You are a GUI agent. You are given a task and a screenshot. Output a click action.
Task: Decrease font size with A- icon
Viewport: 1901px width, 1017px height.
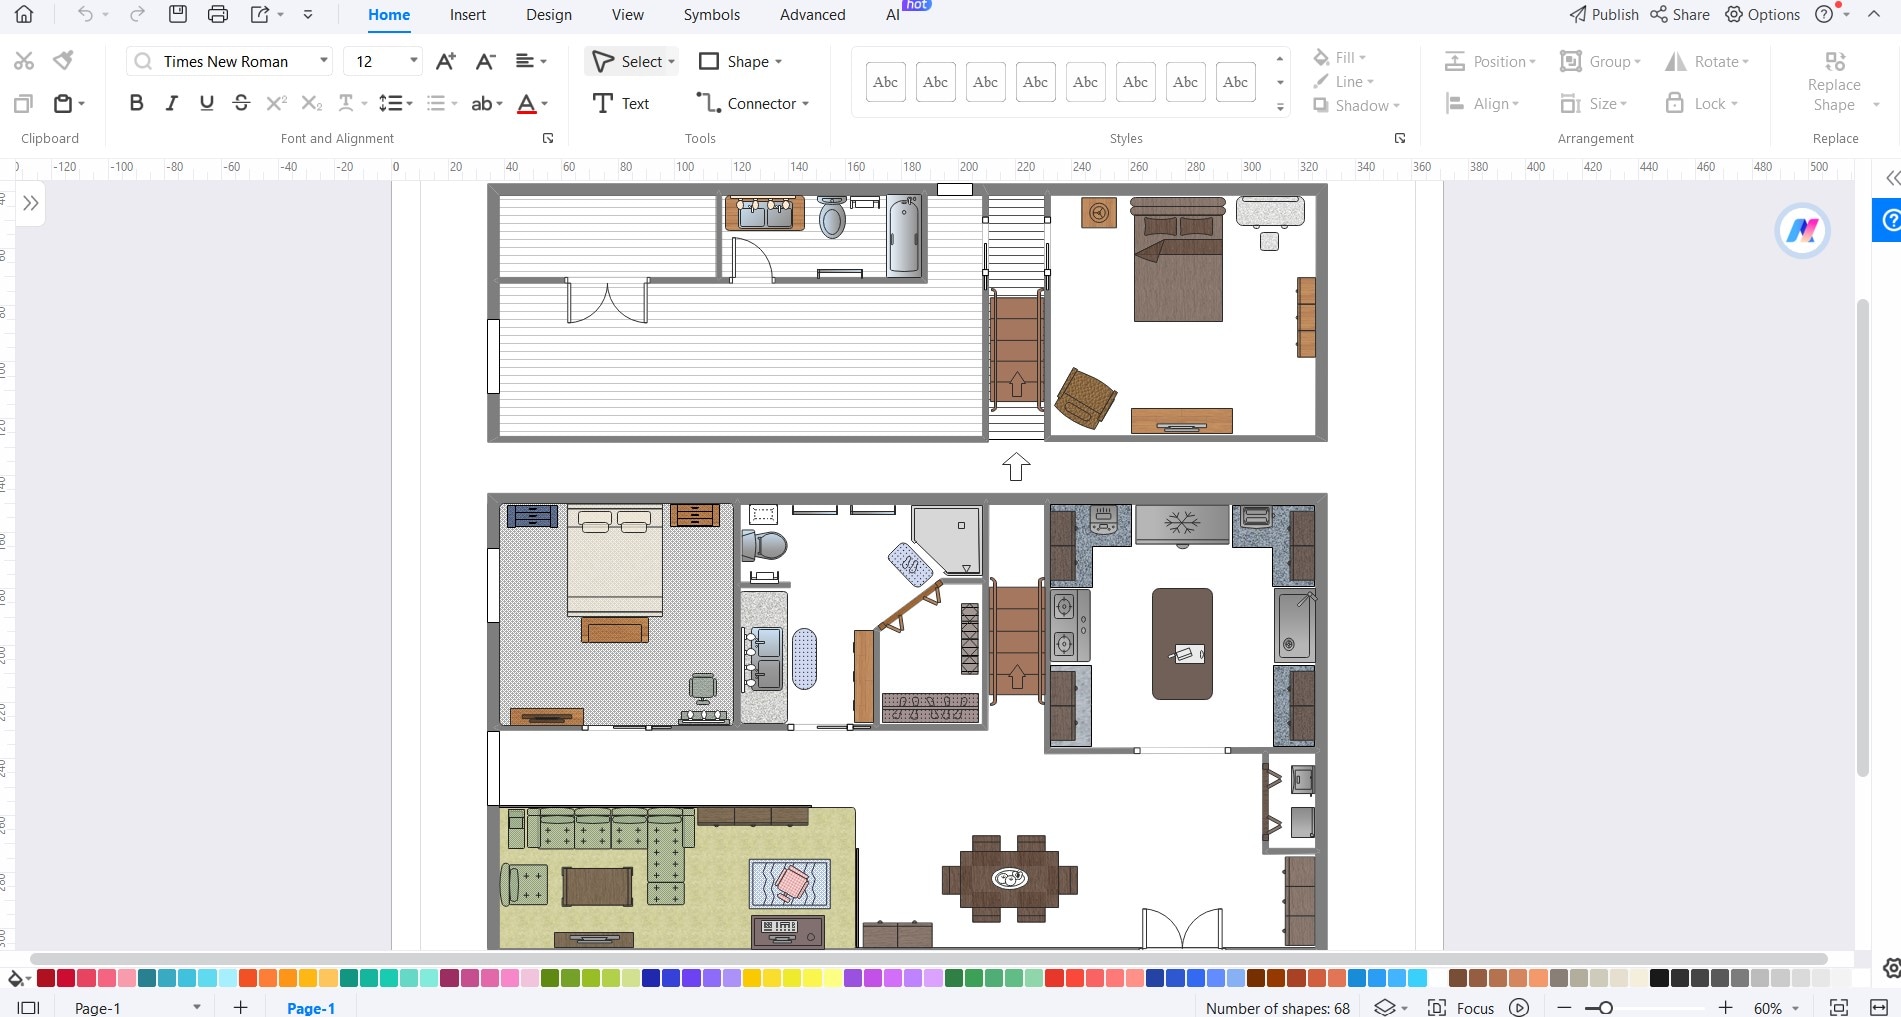click(x=486, y=61)
